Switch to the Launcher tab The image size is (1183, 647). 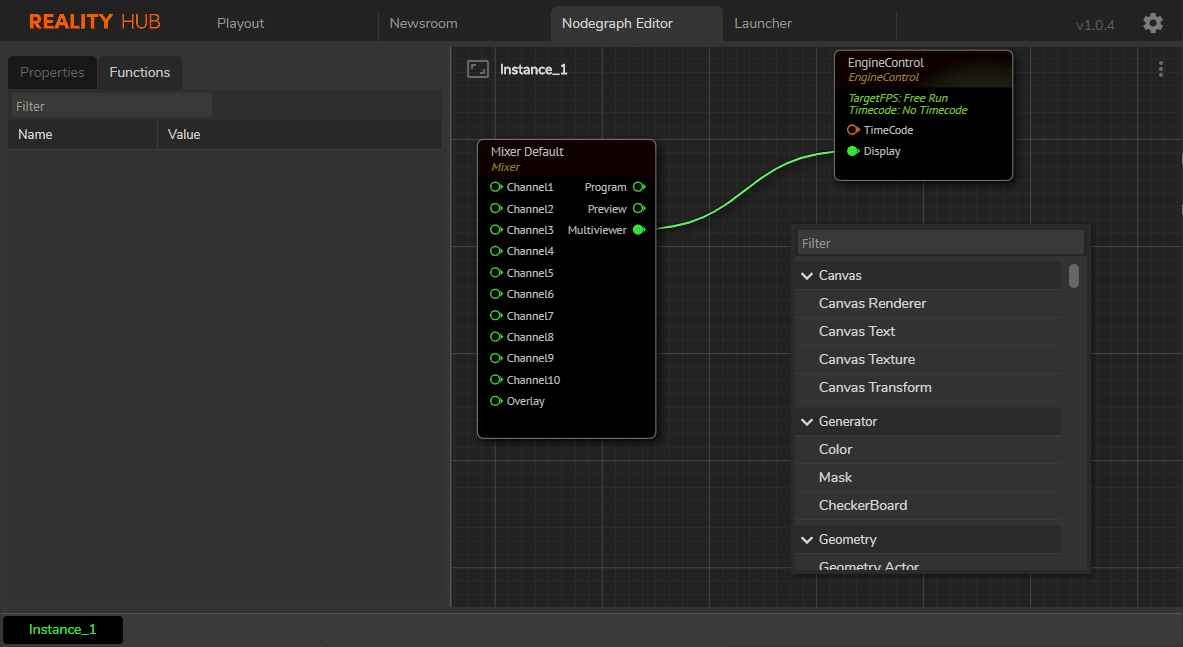(762, 23)
